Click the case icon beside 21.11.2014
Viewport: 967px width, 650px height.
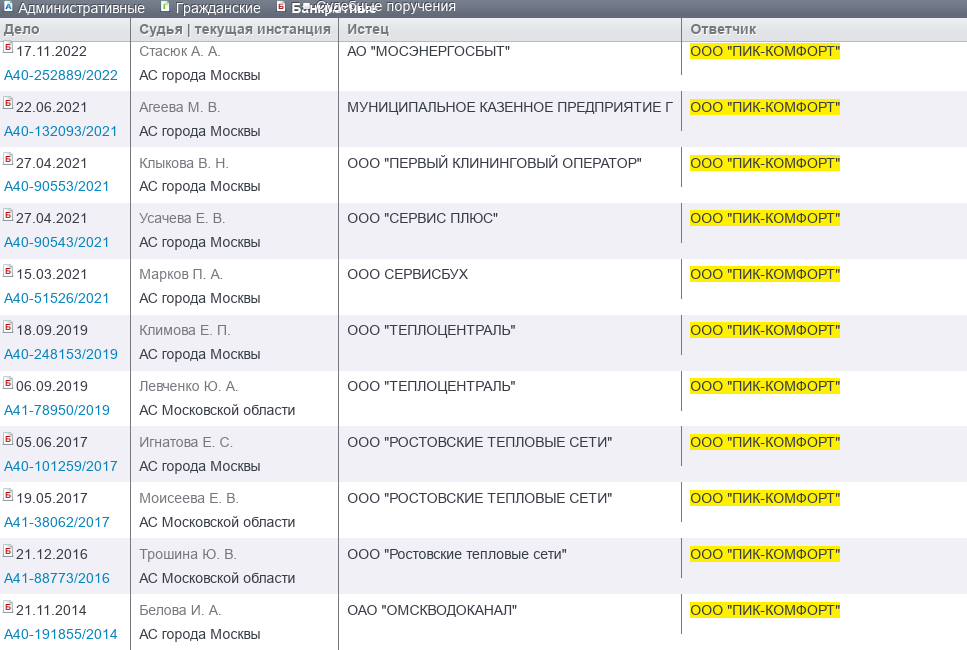8,608
